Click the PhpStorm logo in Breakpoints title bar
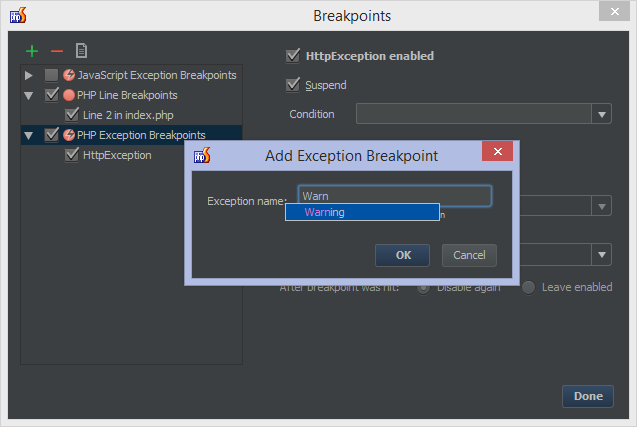This screenshot has height=427, width=637. pyautogui.click(x=18, y=15)
